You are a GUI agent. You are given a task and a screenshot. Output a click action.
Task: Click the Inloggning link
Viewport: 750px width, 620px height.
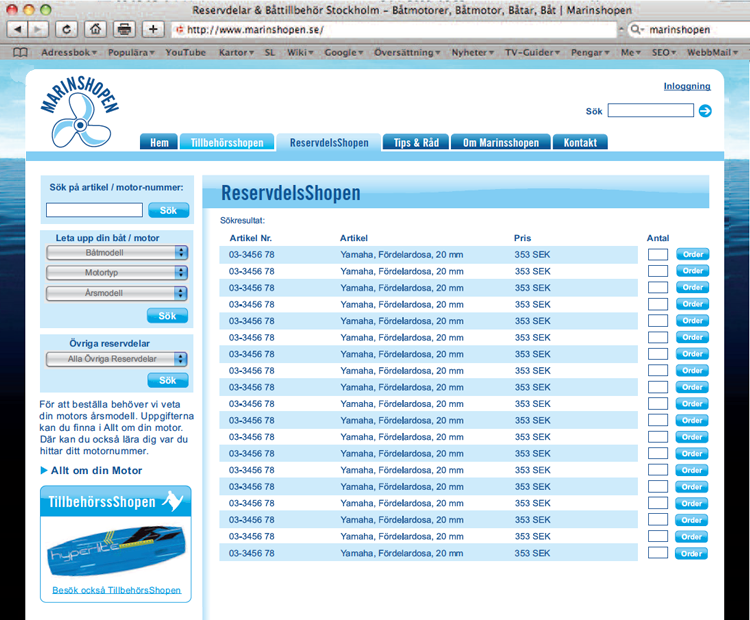click(686, 86)
